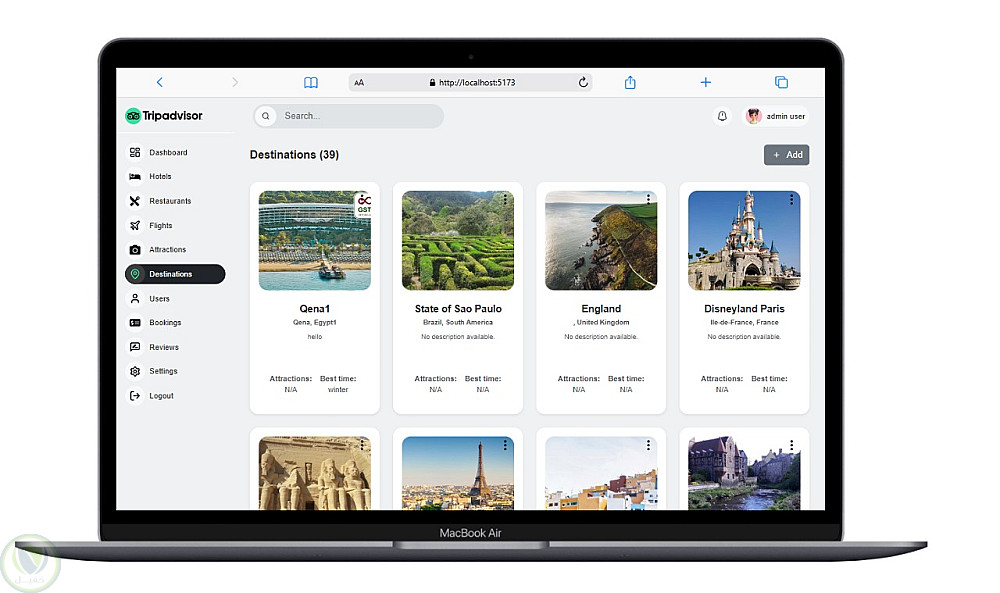Open the admin user profile avatar

tap(754, 116)
